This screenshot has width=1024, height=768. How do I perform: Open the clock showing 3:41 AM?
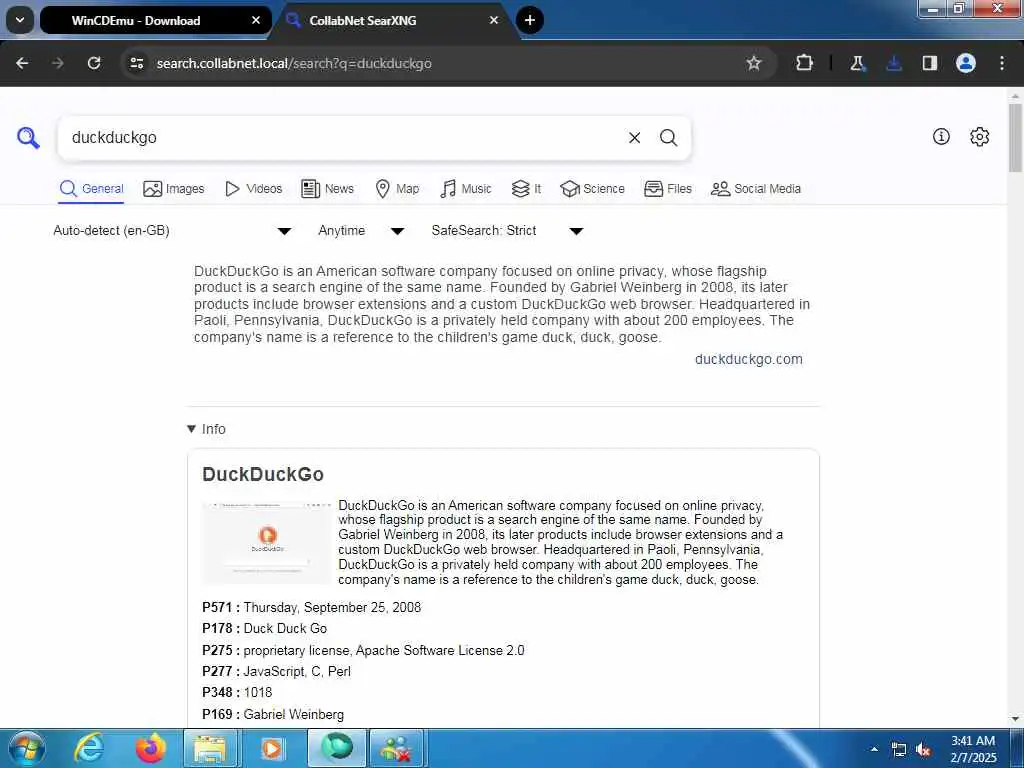coord(973,749)
